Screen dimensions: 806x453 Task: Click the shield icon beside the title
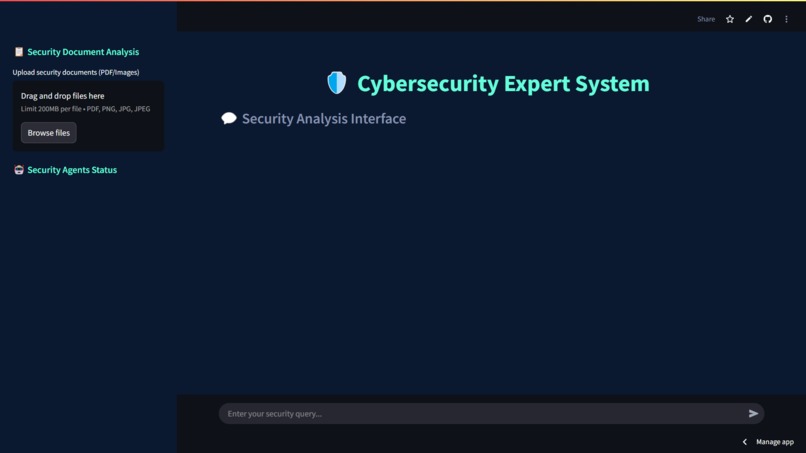tap(337, 83)
